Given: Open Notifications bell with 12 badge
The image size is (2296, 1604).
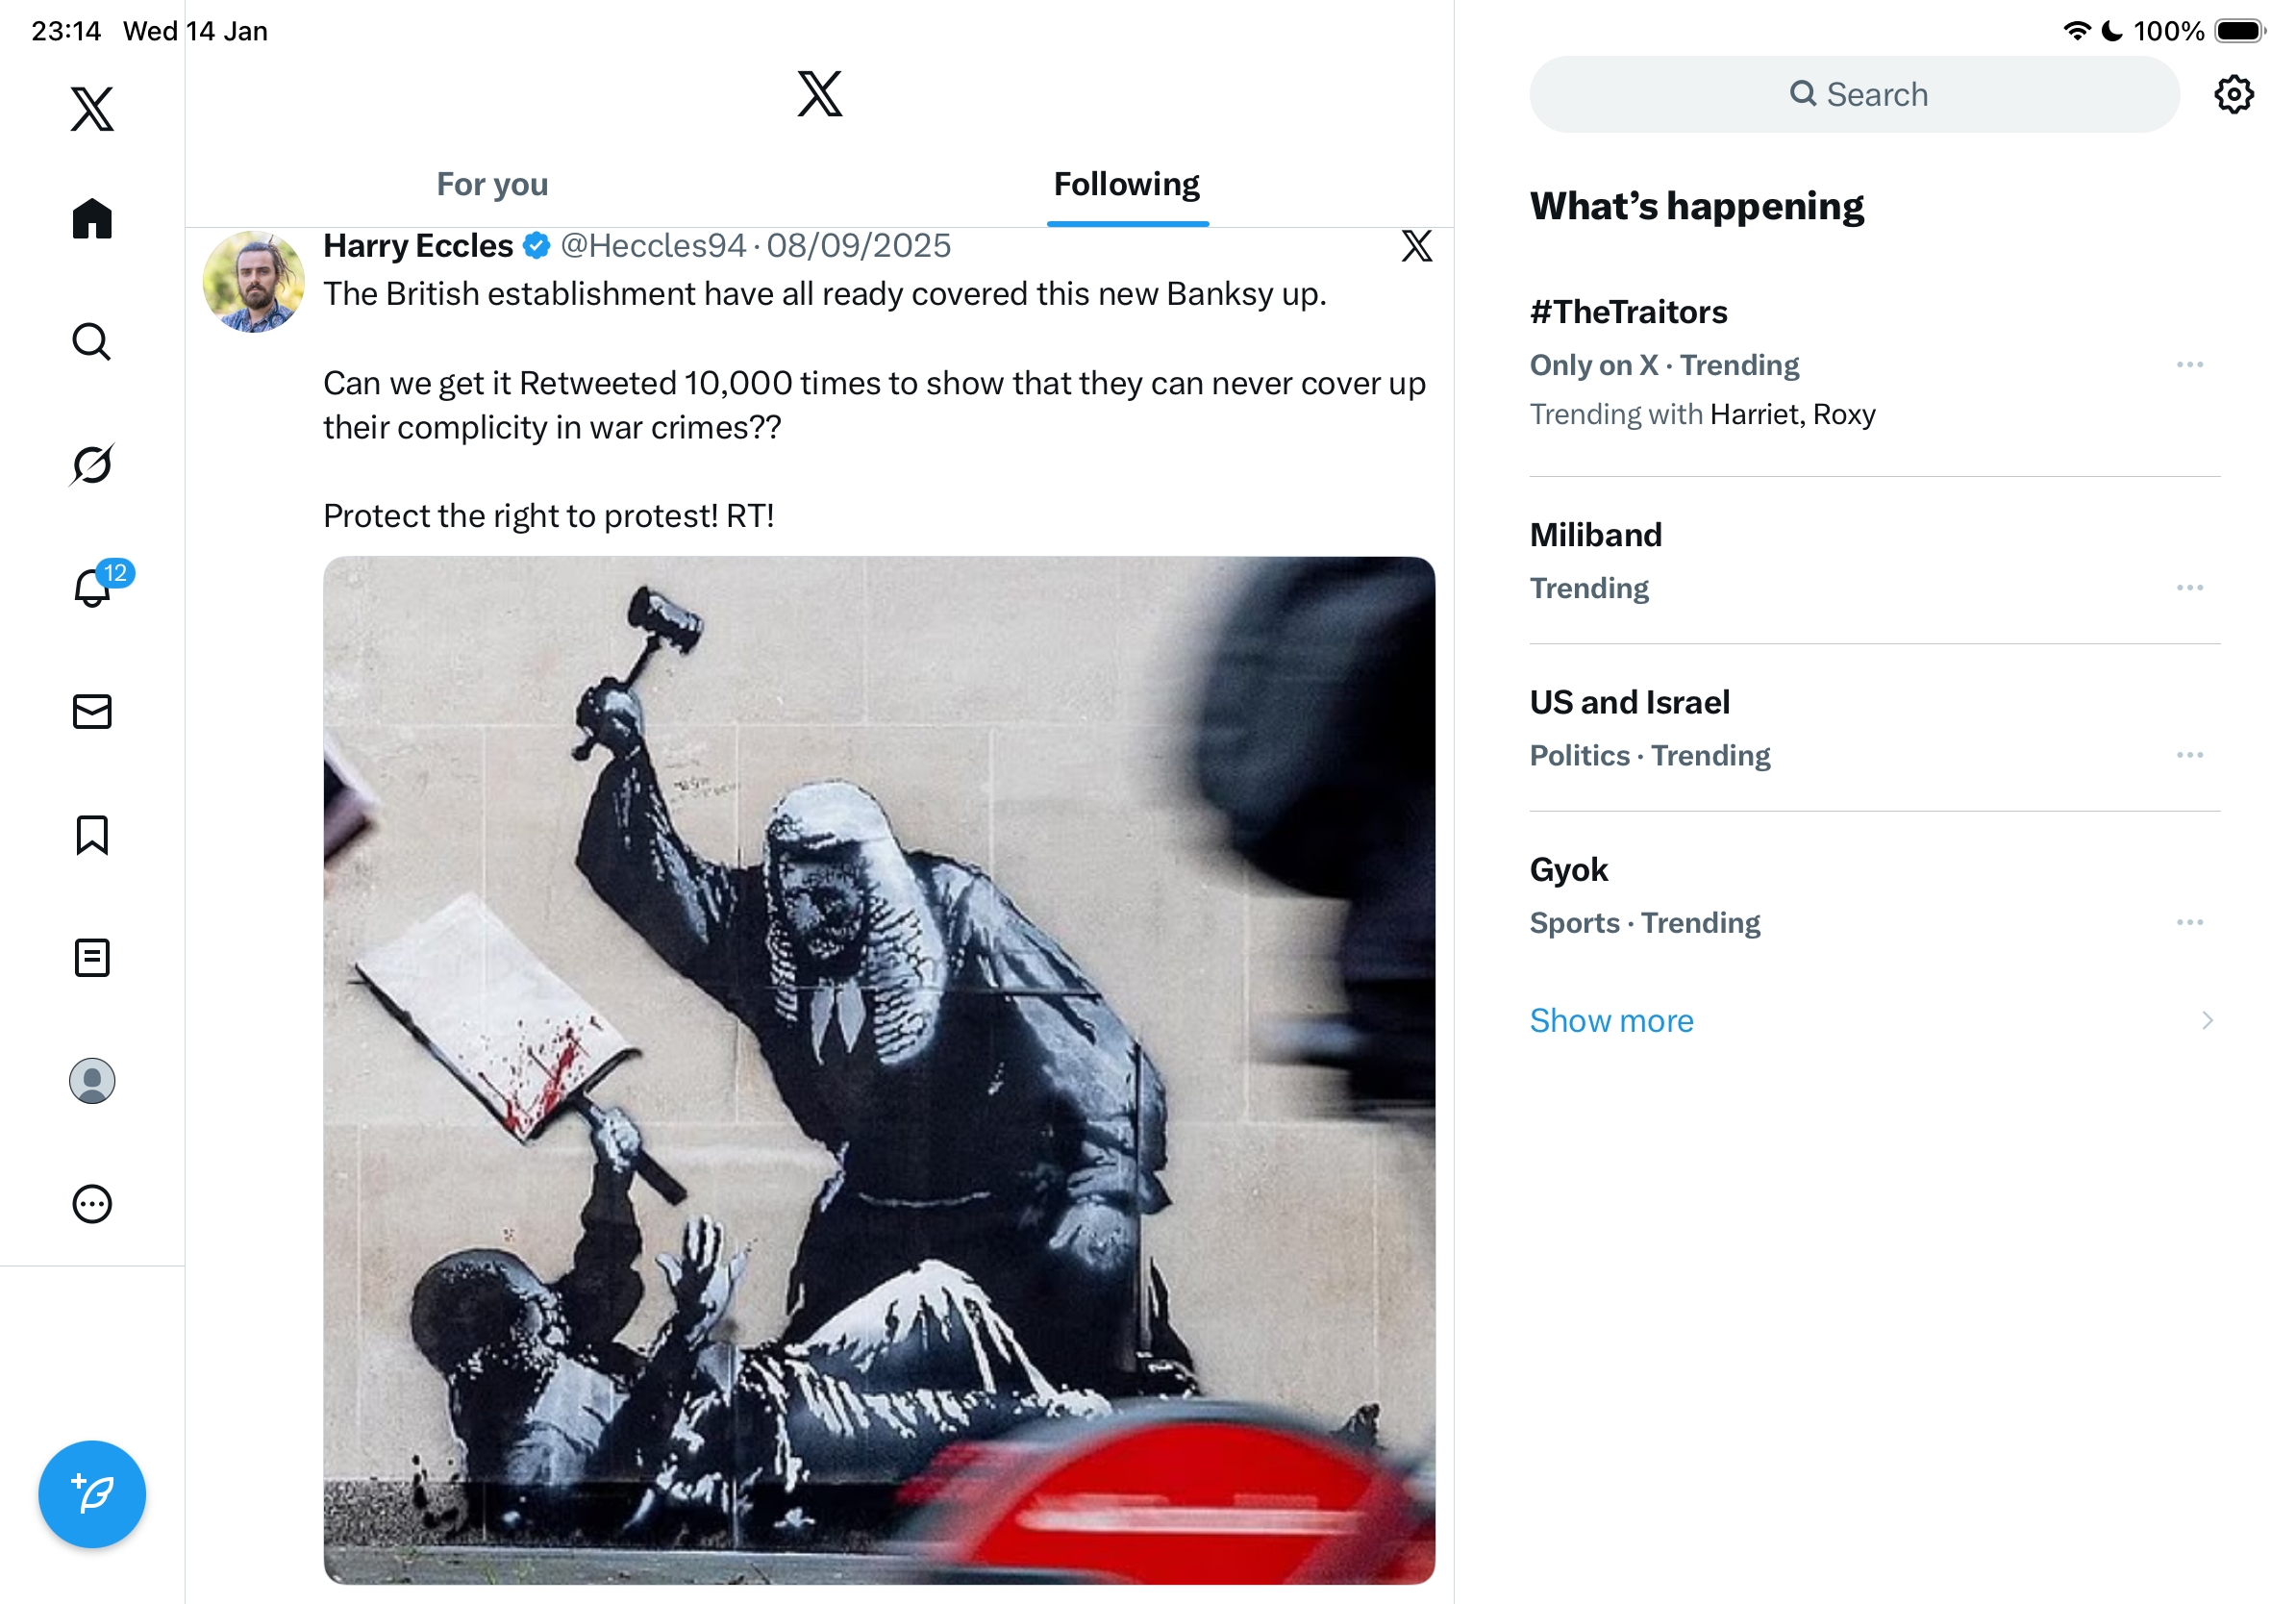Looking at the screenshot, I should 94,588.
